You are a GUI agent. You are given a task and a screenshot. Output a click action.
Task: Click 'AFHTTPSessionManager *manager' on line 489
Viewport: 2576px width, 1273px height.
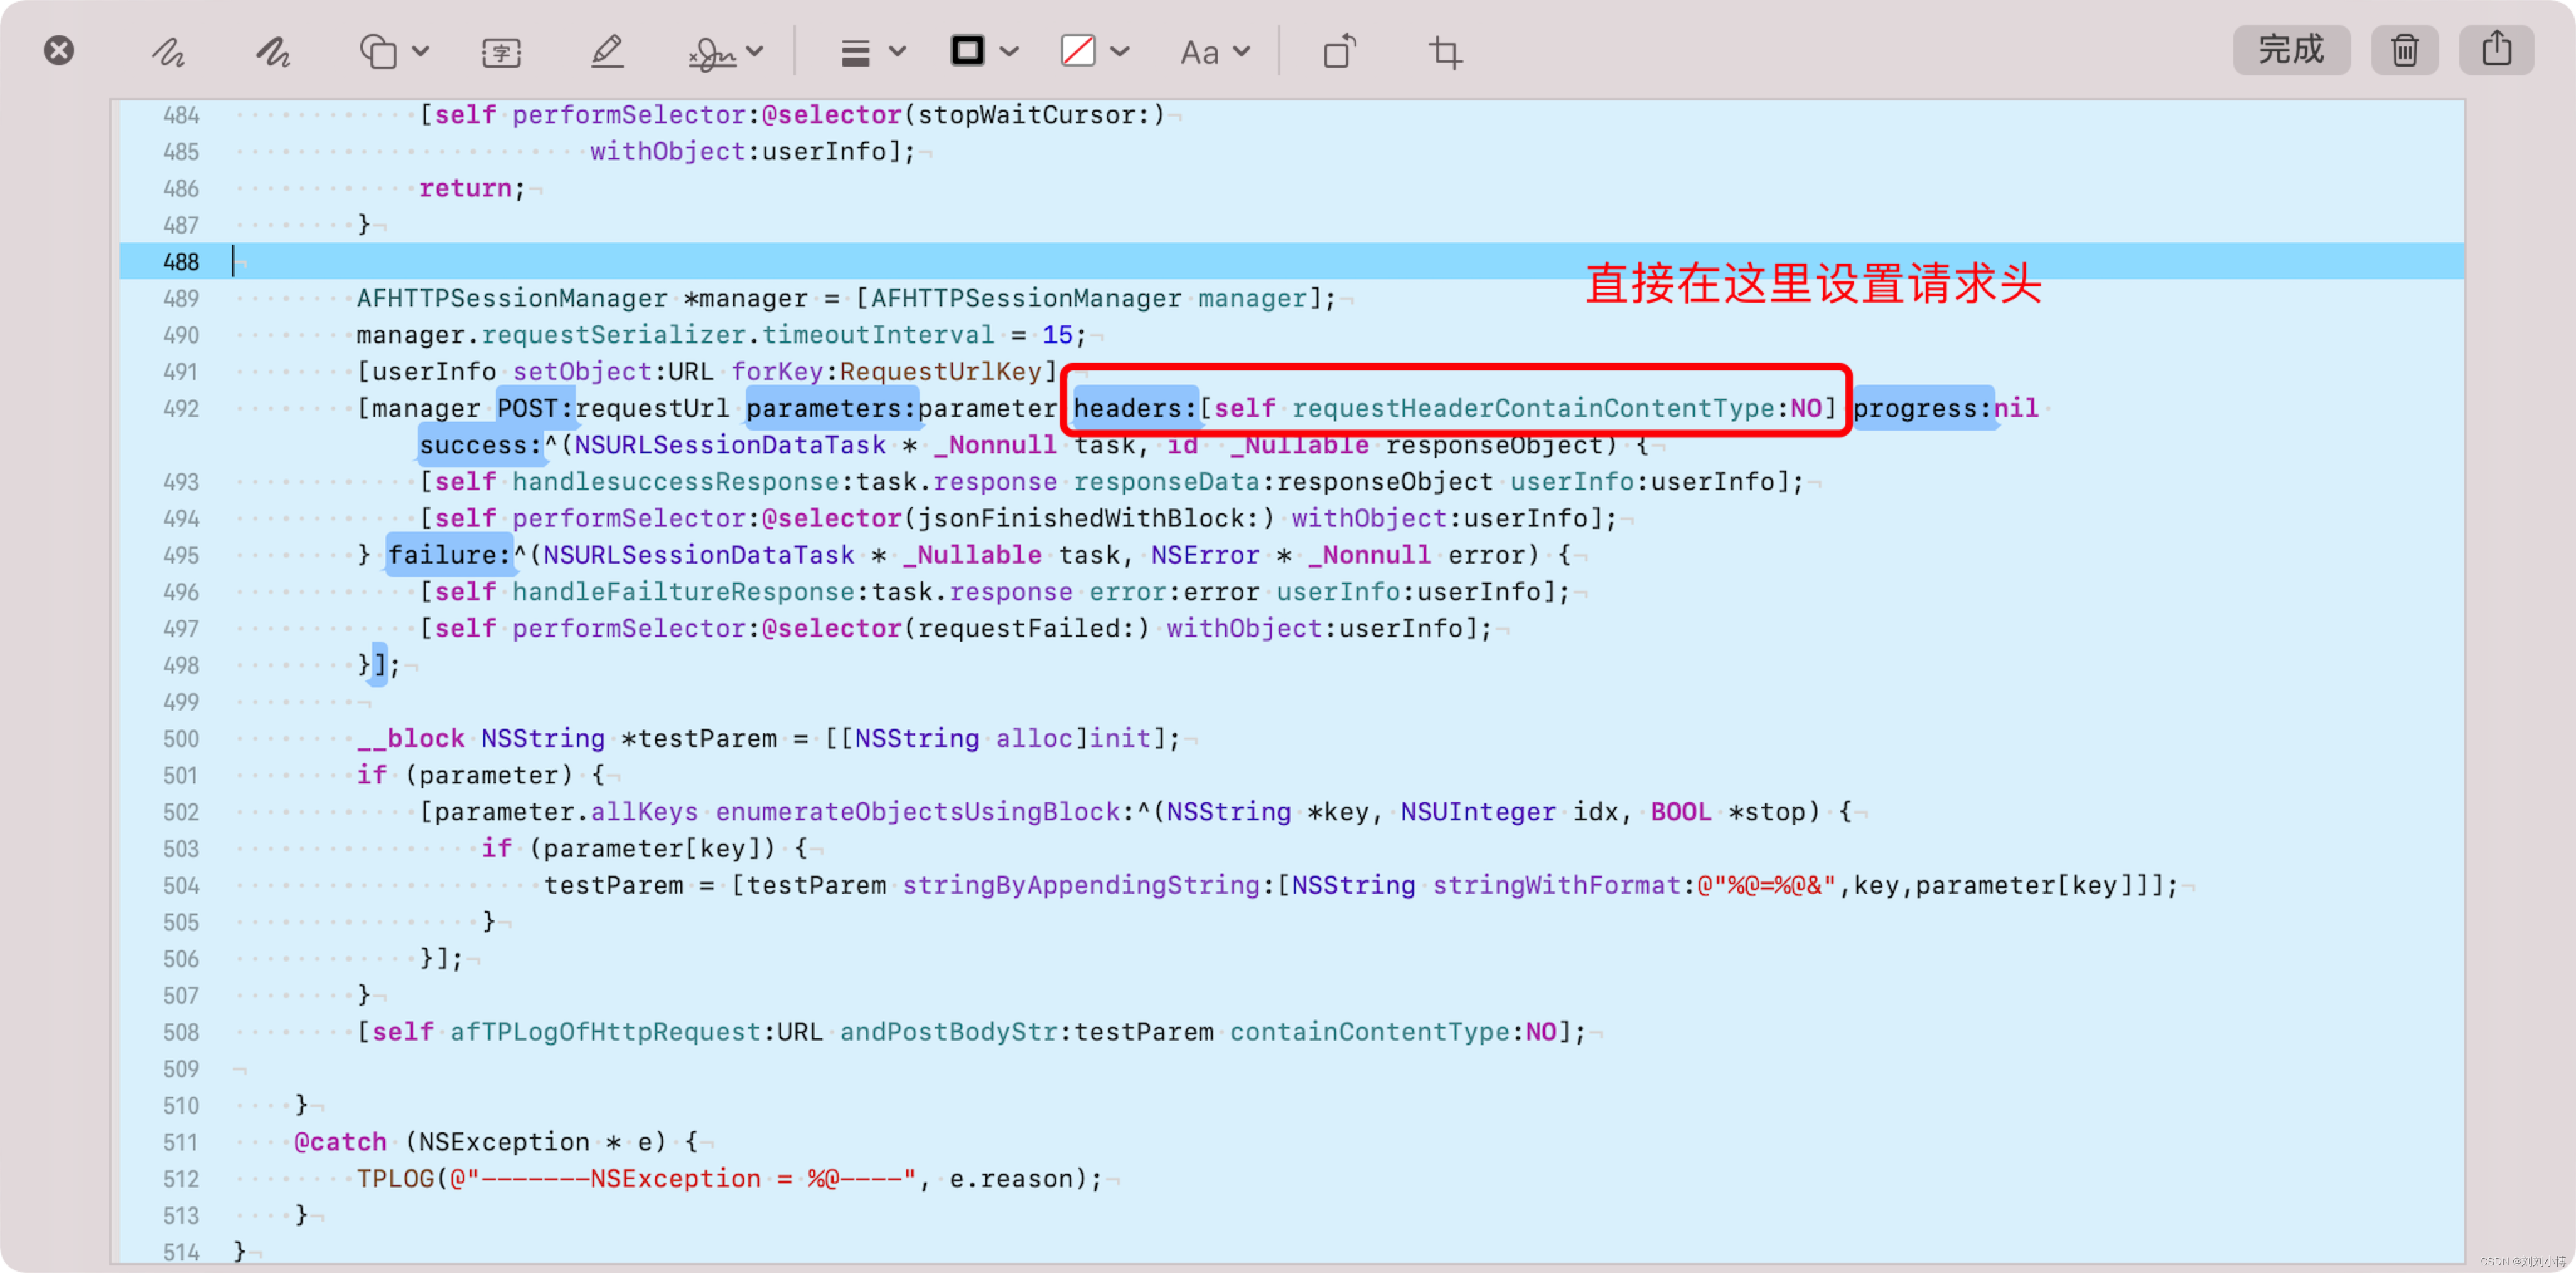point(581,298)
